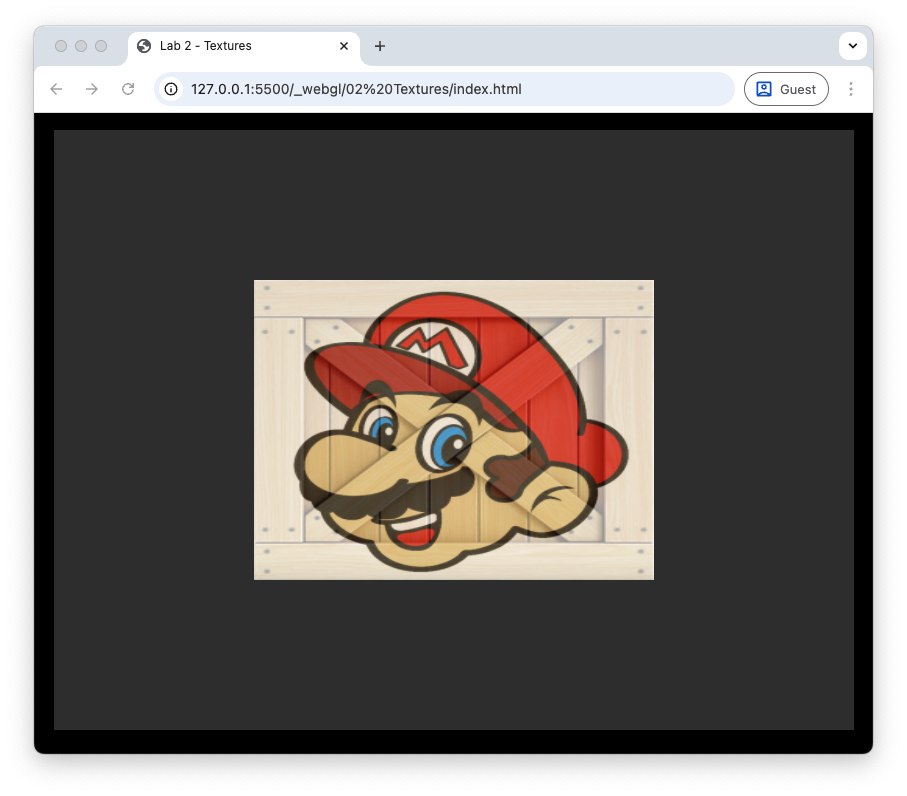Screen dimensions: 907x796
Task: Click the Guest profile button
Action: [786, 89]
